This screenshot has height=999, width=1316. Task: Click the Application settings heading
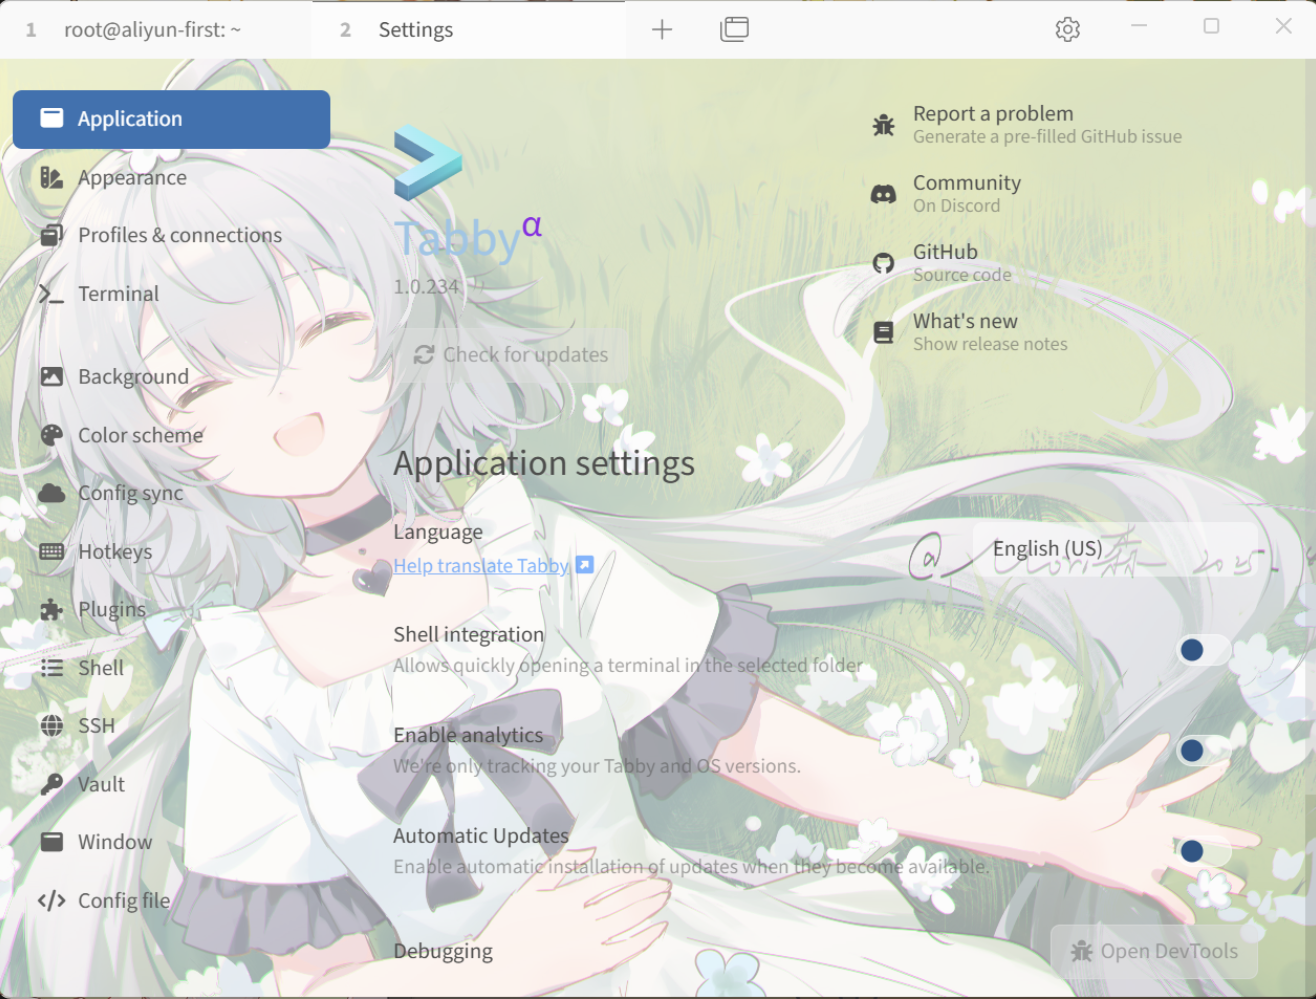tap(544, 464)
